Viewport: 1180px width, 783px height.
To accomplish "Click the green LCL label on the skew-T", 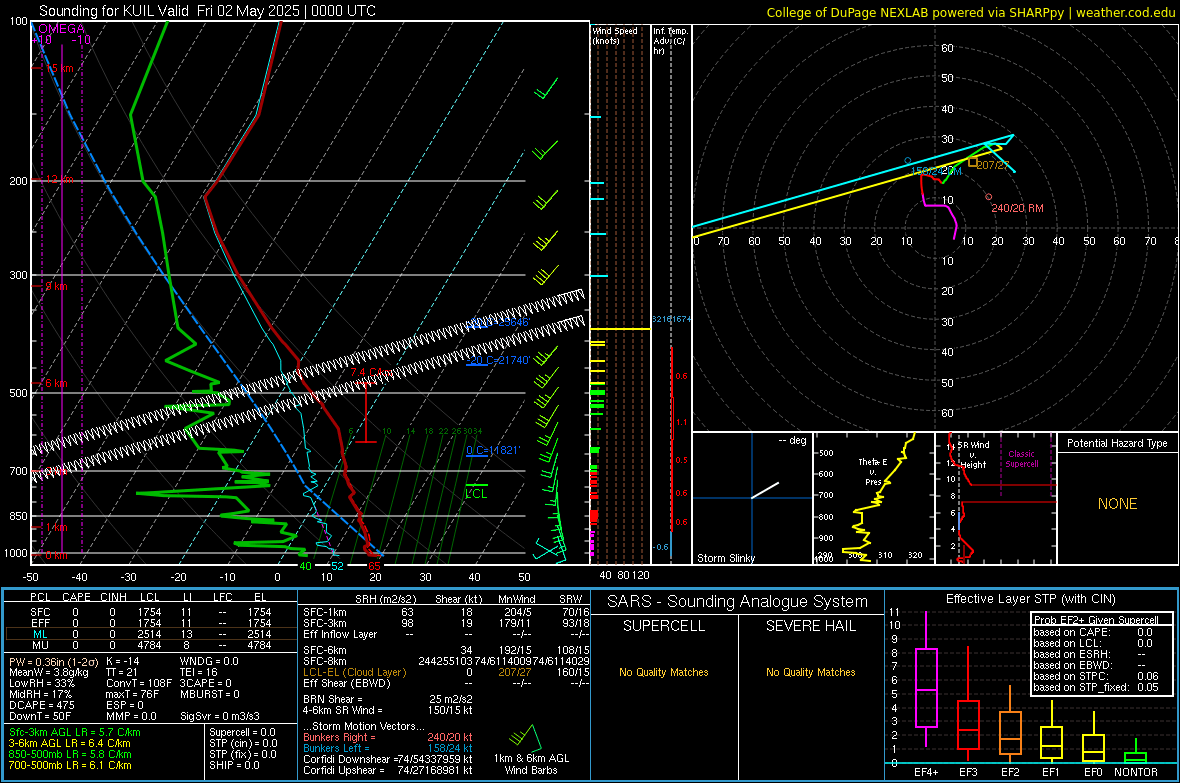I will pyautogui.click(x=476, y=494).
